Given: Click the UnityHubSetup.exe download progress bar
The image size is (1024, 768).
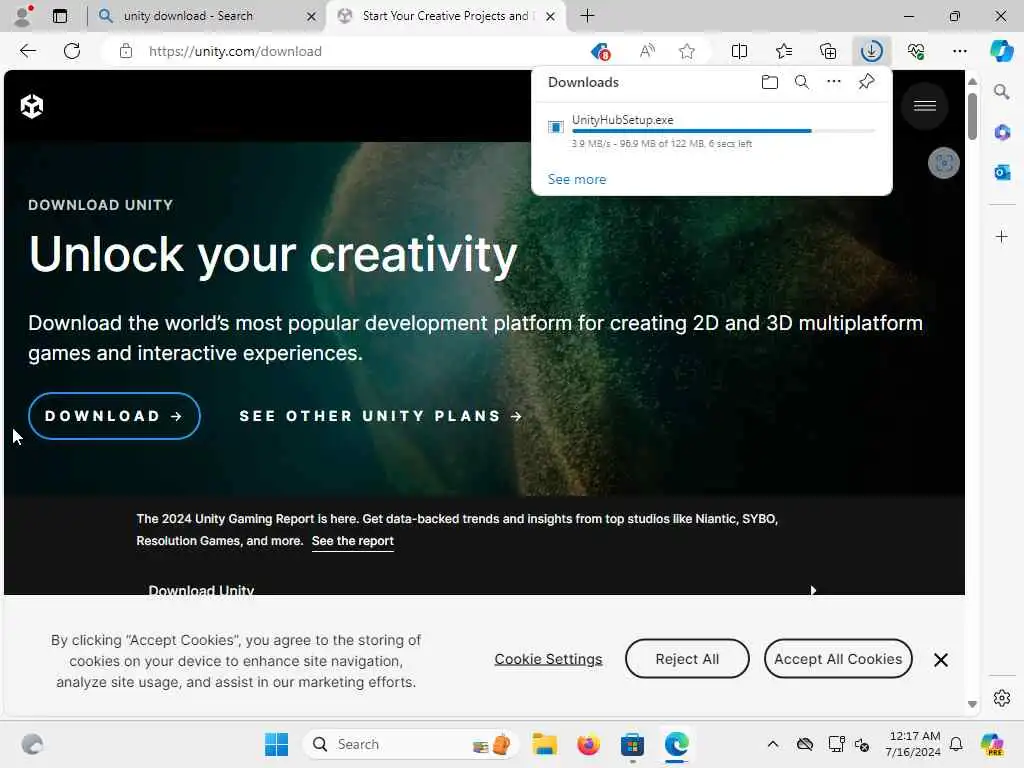Looking at the screenshot, I should click(724, 131).
